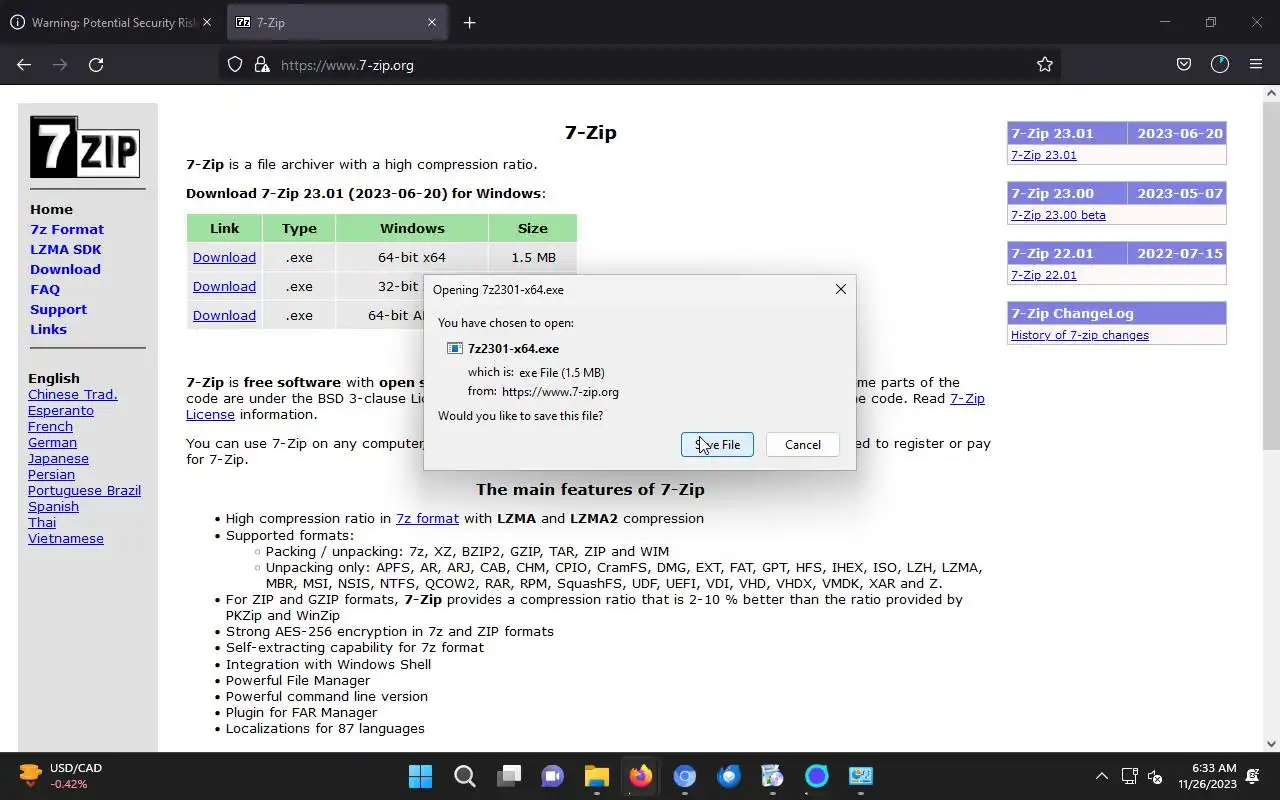Open the 7-Zip 22.01 release link
1280x800 pixels.
tap(1043, 275)
